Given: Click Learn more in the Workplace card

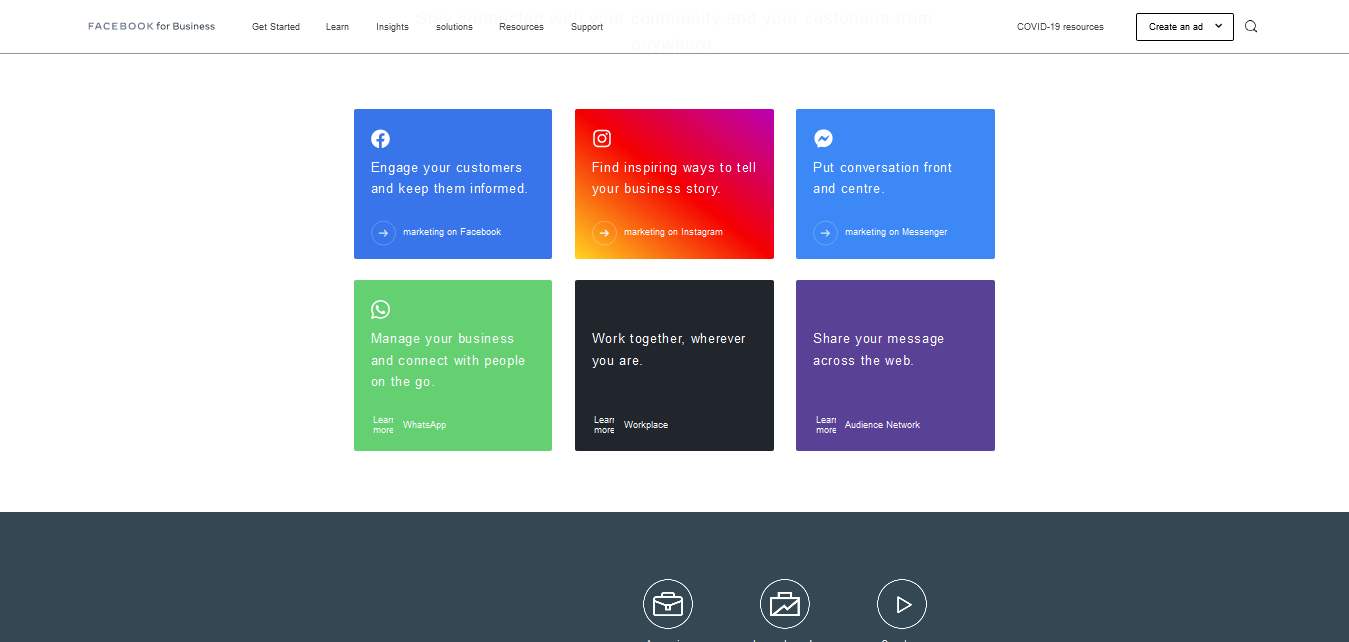Looking at the screenshot, I should [x=604, y=425].
